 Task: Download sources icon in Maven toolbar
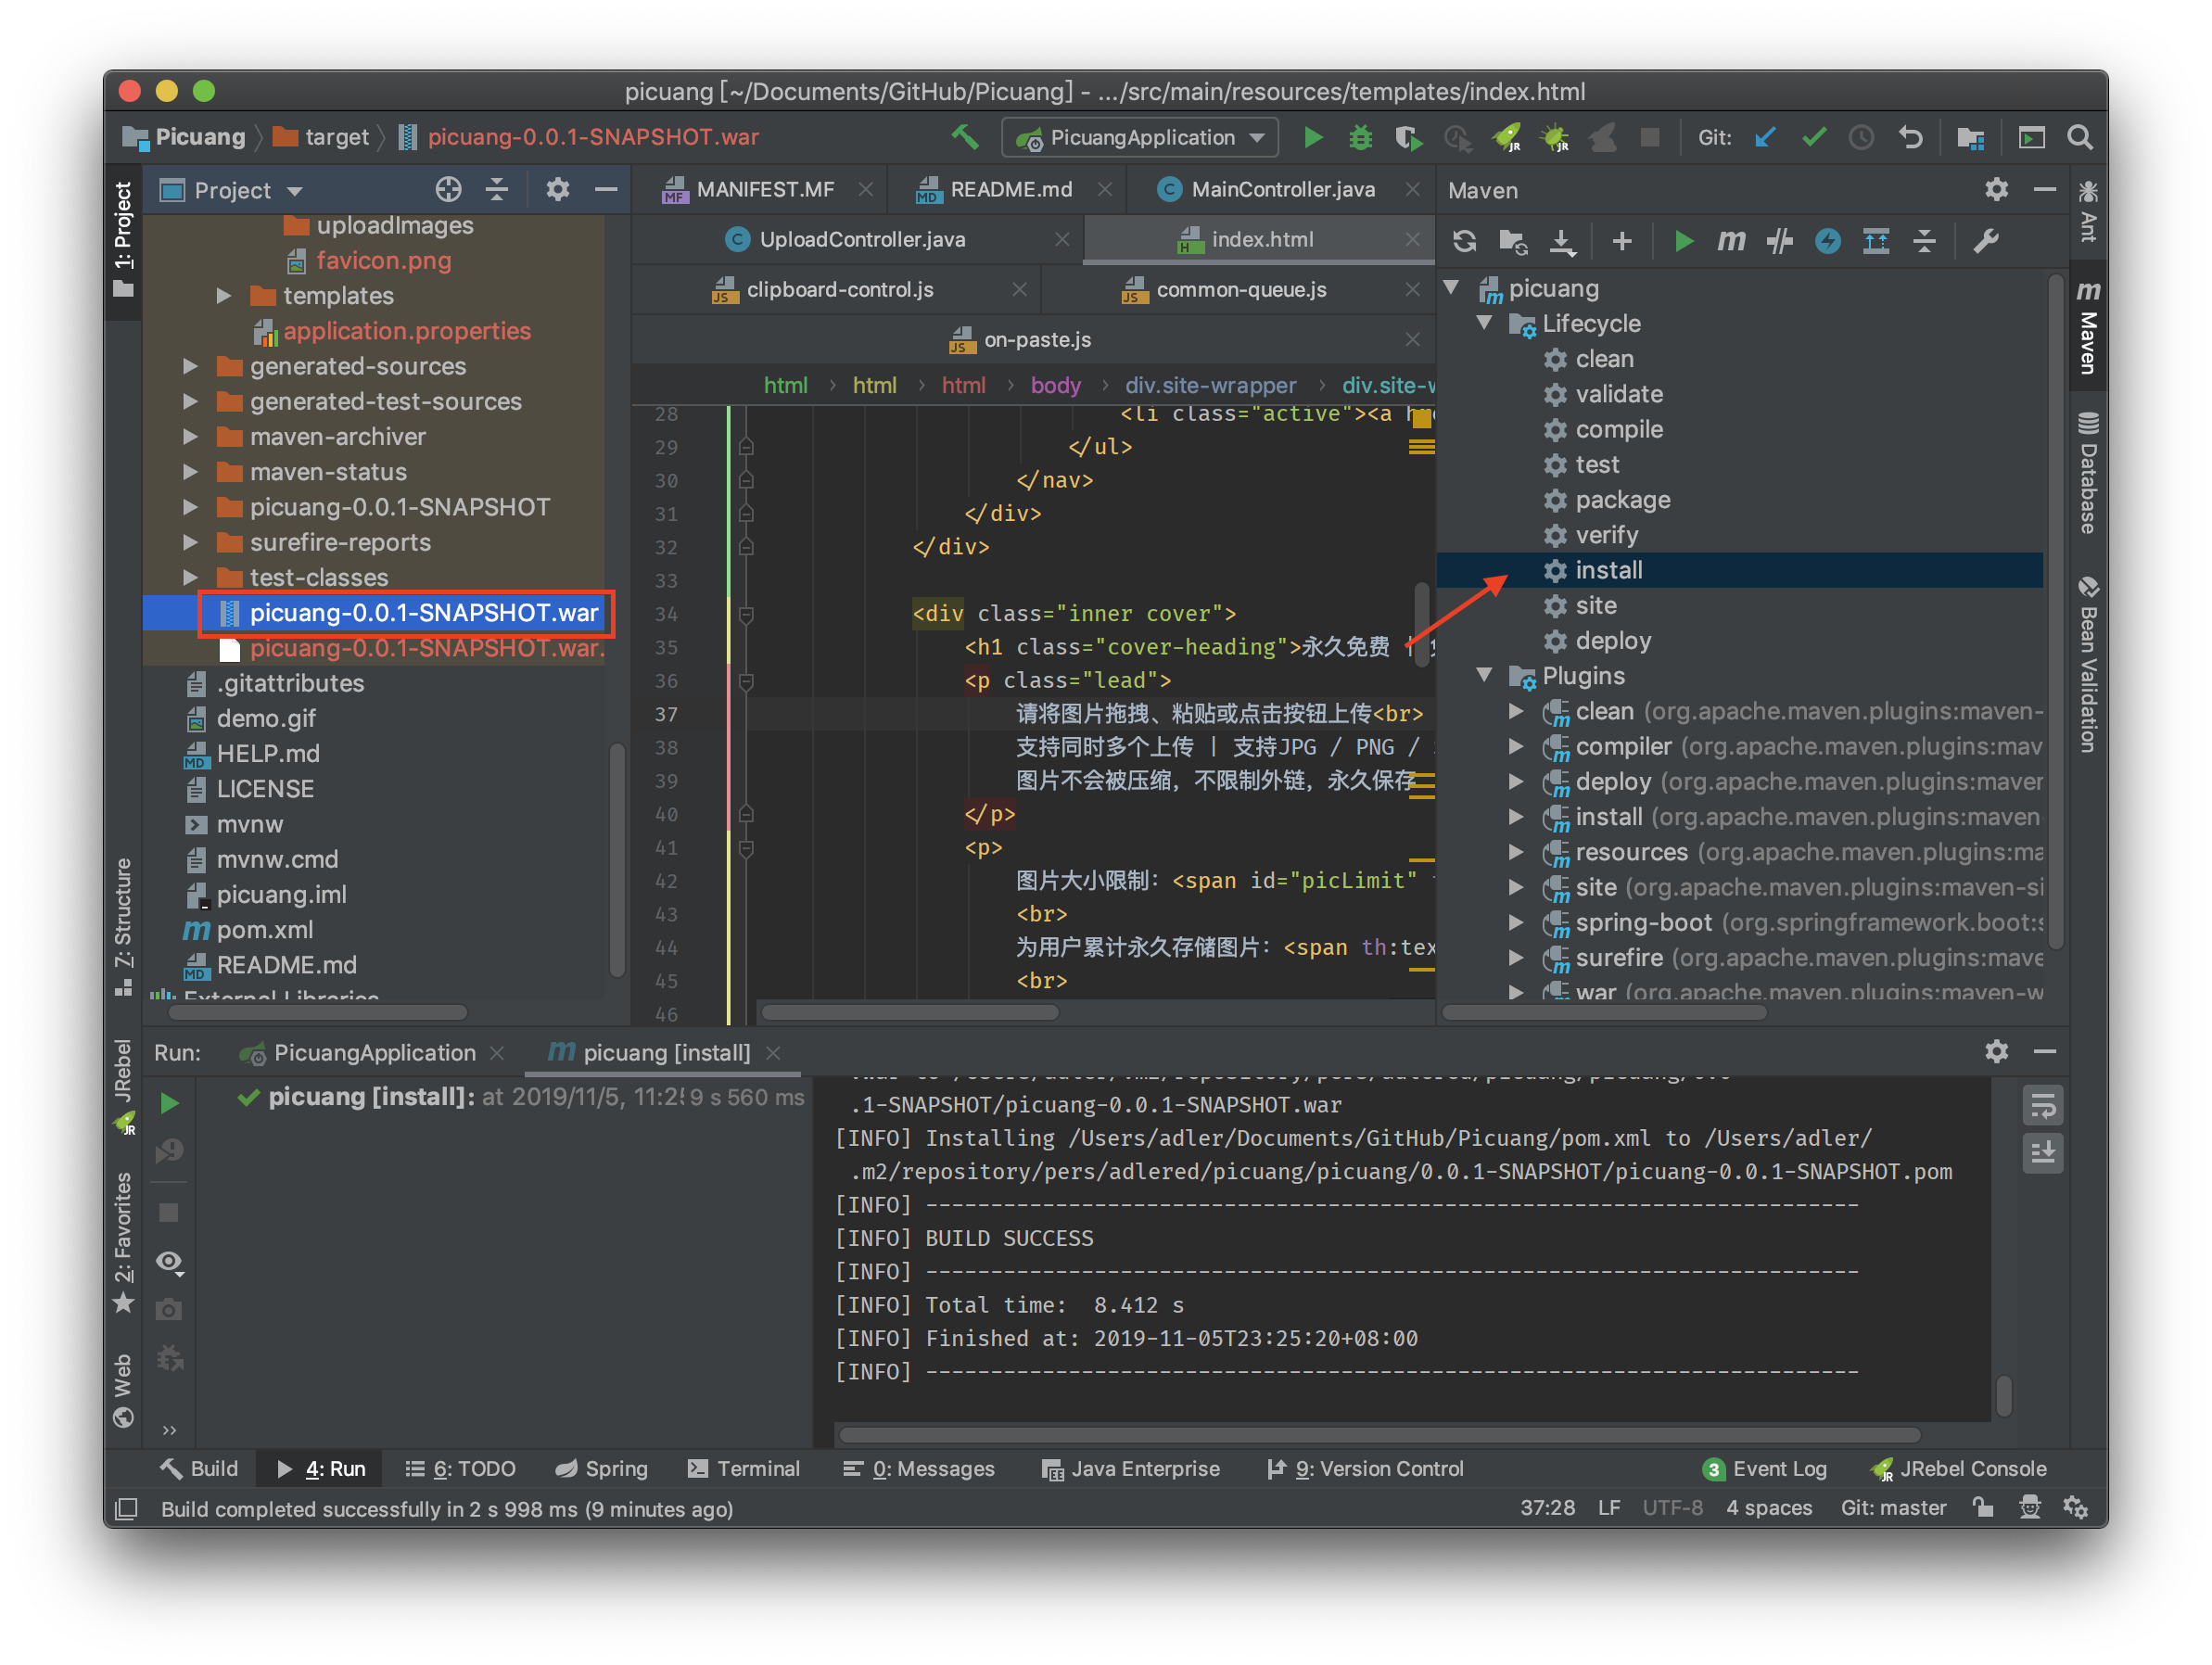tap(1561, 241)
